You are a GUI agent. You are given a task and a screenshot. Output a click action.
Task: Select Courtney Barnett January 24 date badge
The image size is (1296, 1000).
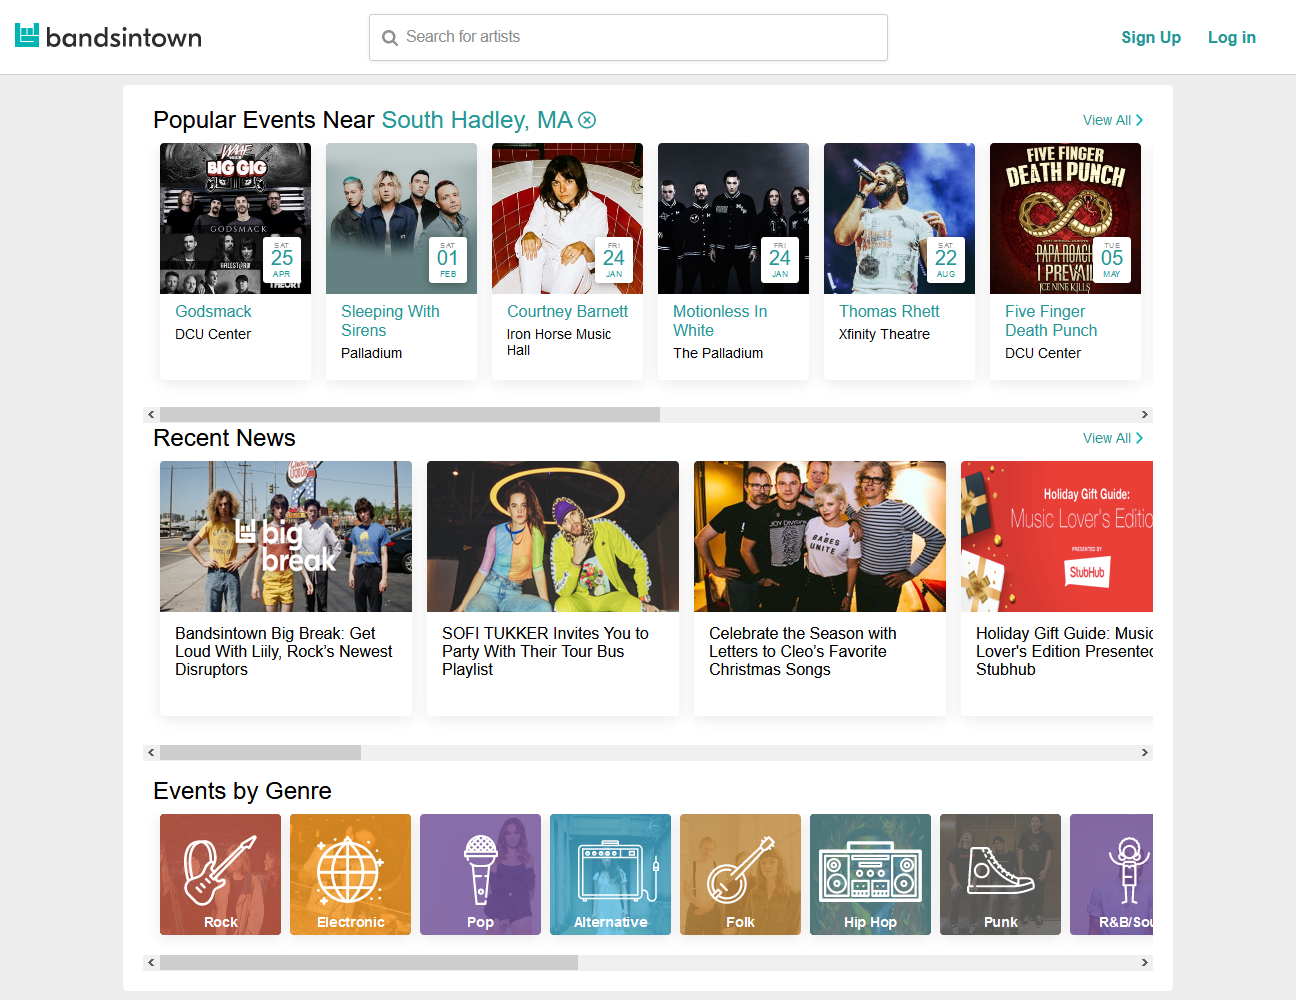click(x=614, y=260)
